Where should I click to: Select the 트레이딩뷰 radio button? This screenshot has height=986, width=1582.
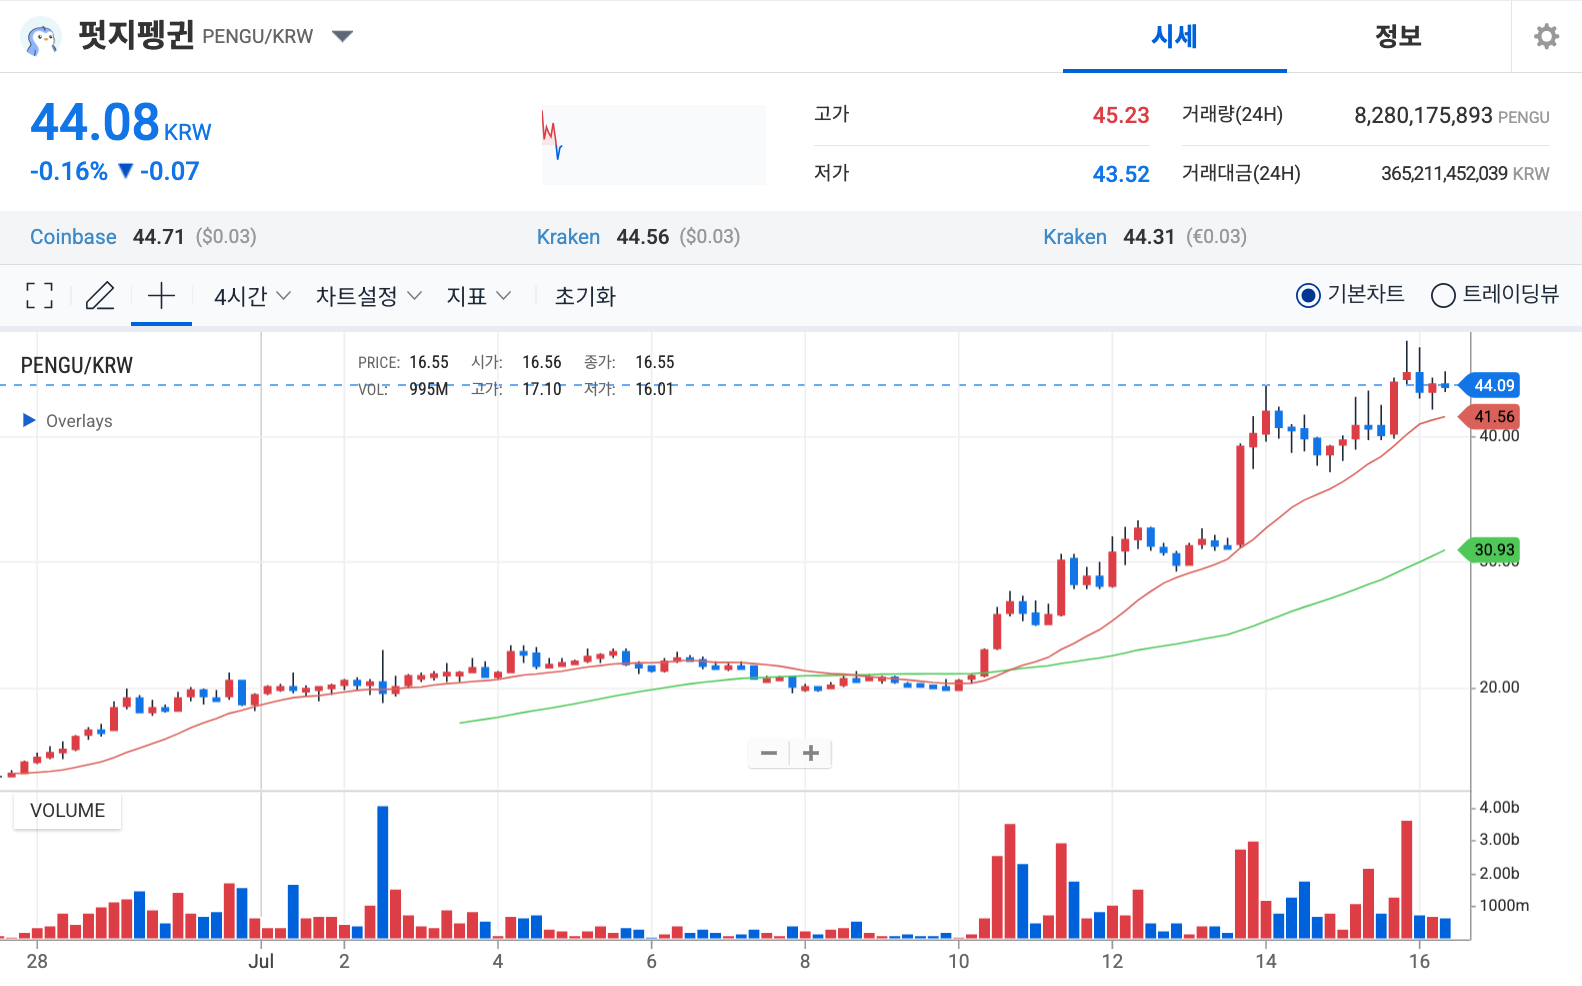(x=1443, y=295)
